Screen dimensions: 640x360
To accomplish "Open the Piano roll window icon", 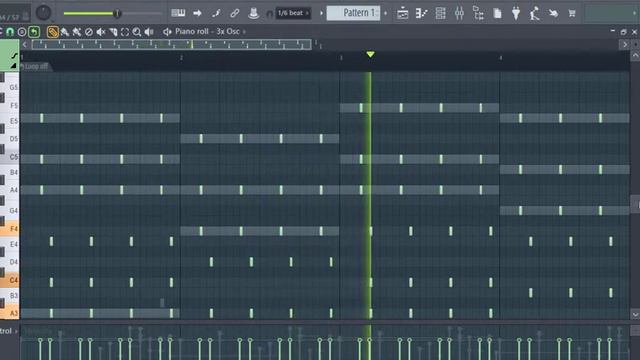I will click(x=421, y=13).
